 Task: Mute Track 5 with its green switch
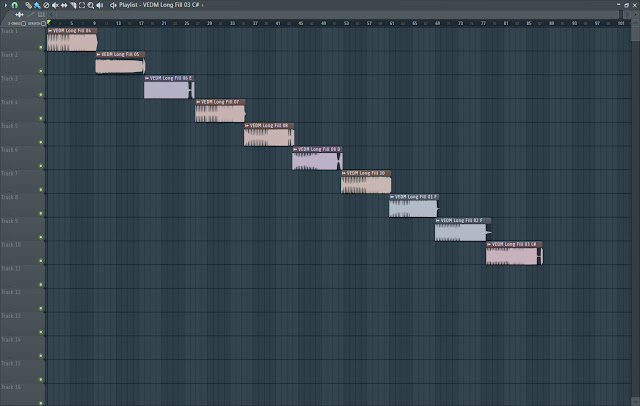(41, 142)
